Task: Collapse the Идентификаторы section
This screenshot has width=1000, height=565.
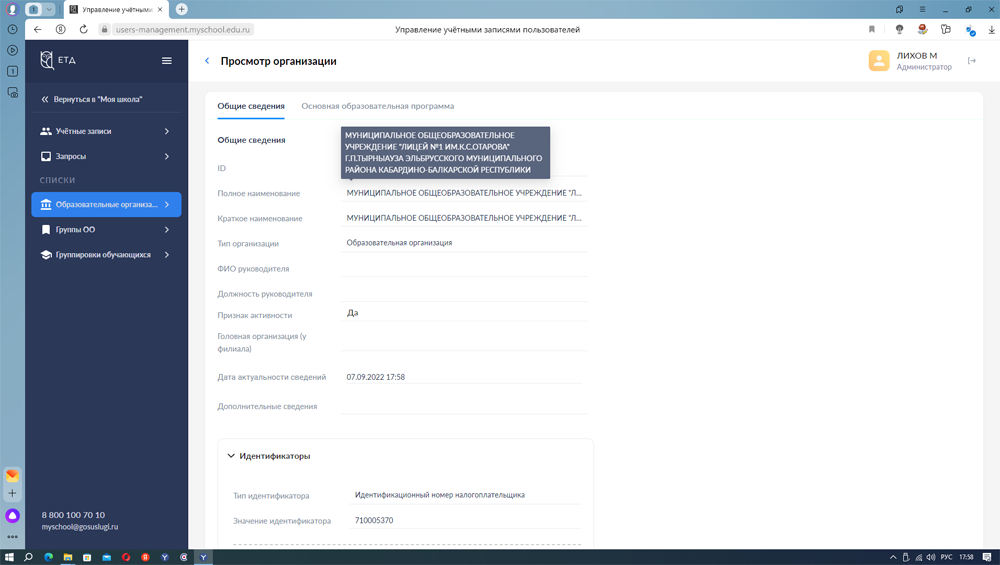Action: pyautogui.click(x=231, y=456)
